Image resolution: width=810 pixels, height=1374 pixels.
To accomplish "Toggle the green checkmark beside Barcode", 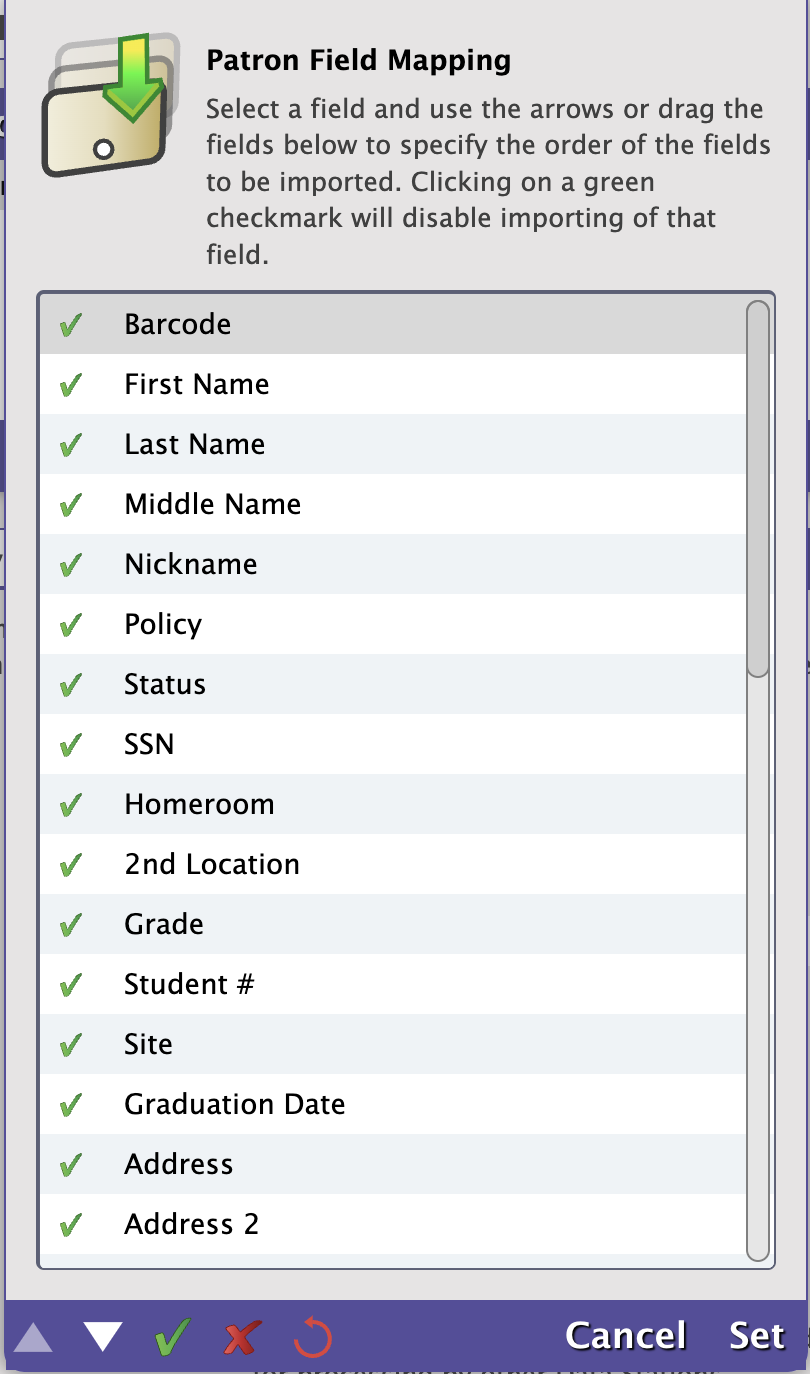I will (70, 325).
